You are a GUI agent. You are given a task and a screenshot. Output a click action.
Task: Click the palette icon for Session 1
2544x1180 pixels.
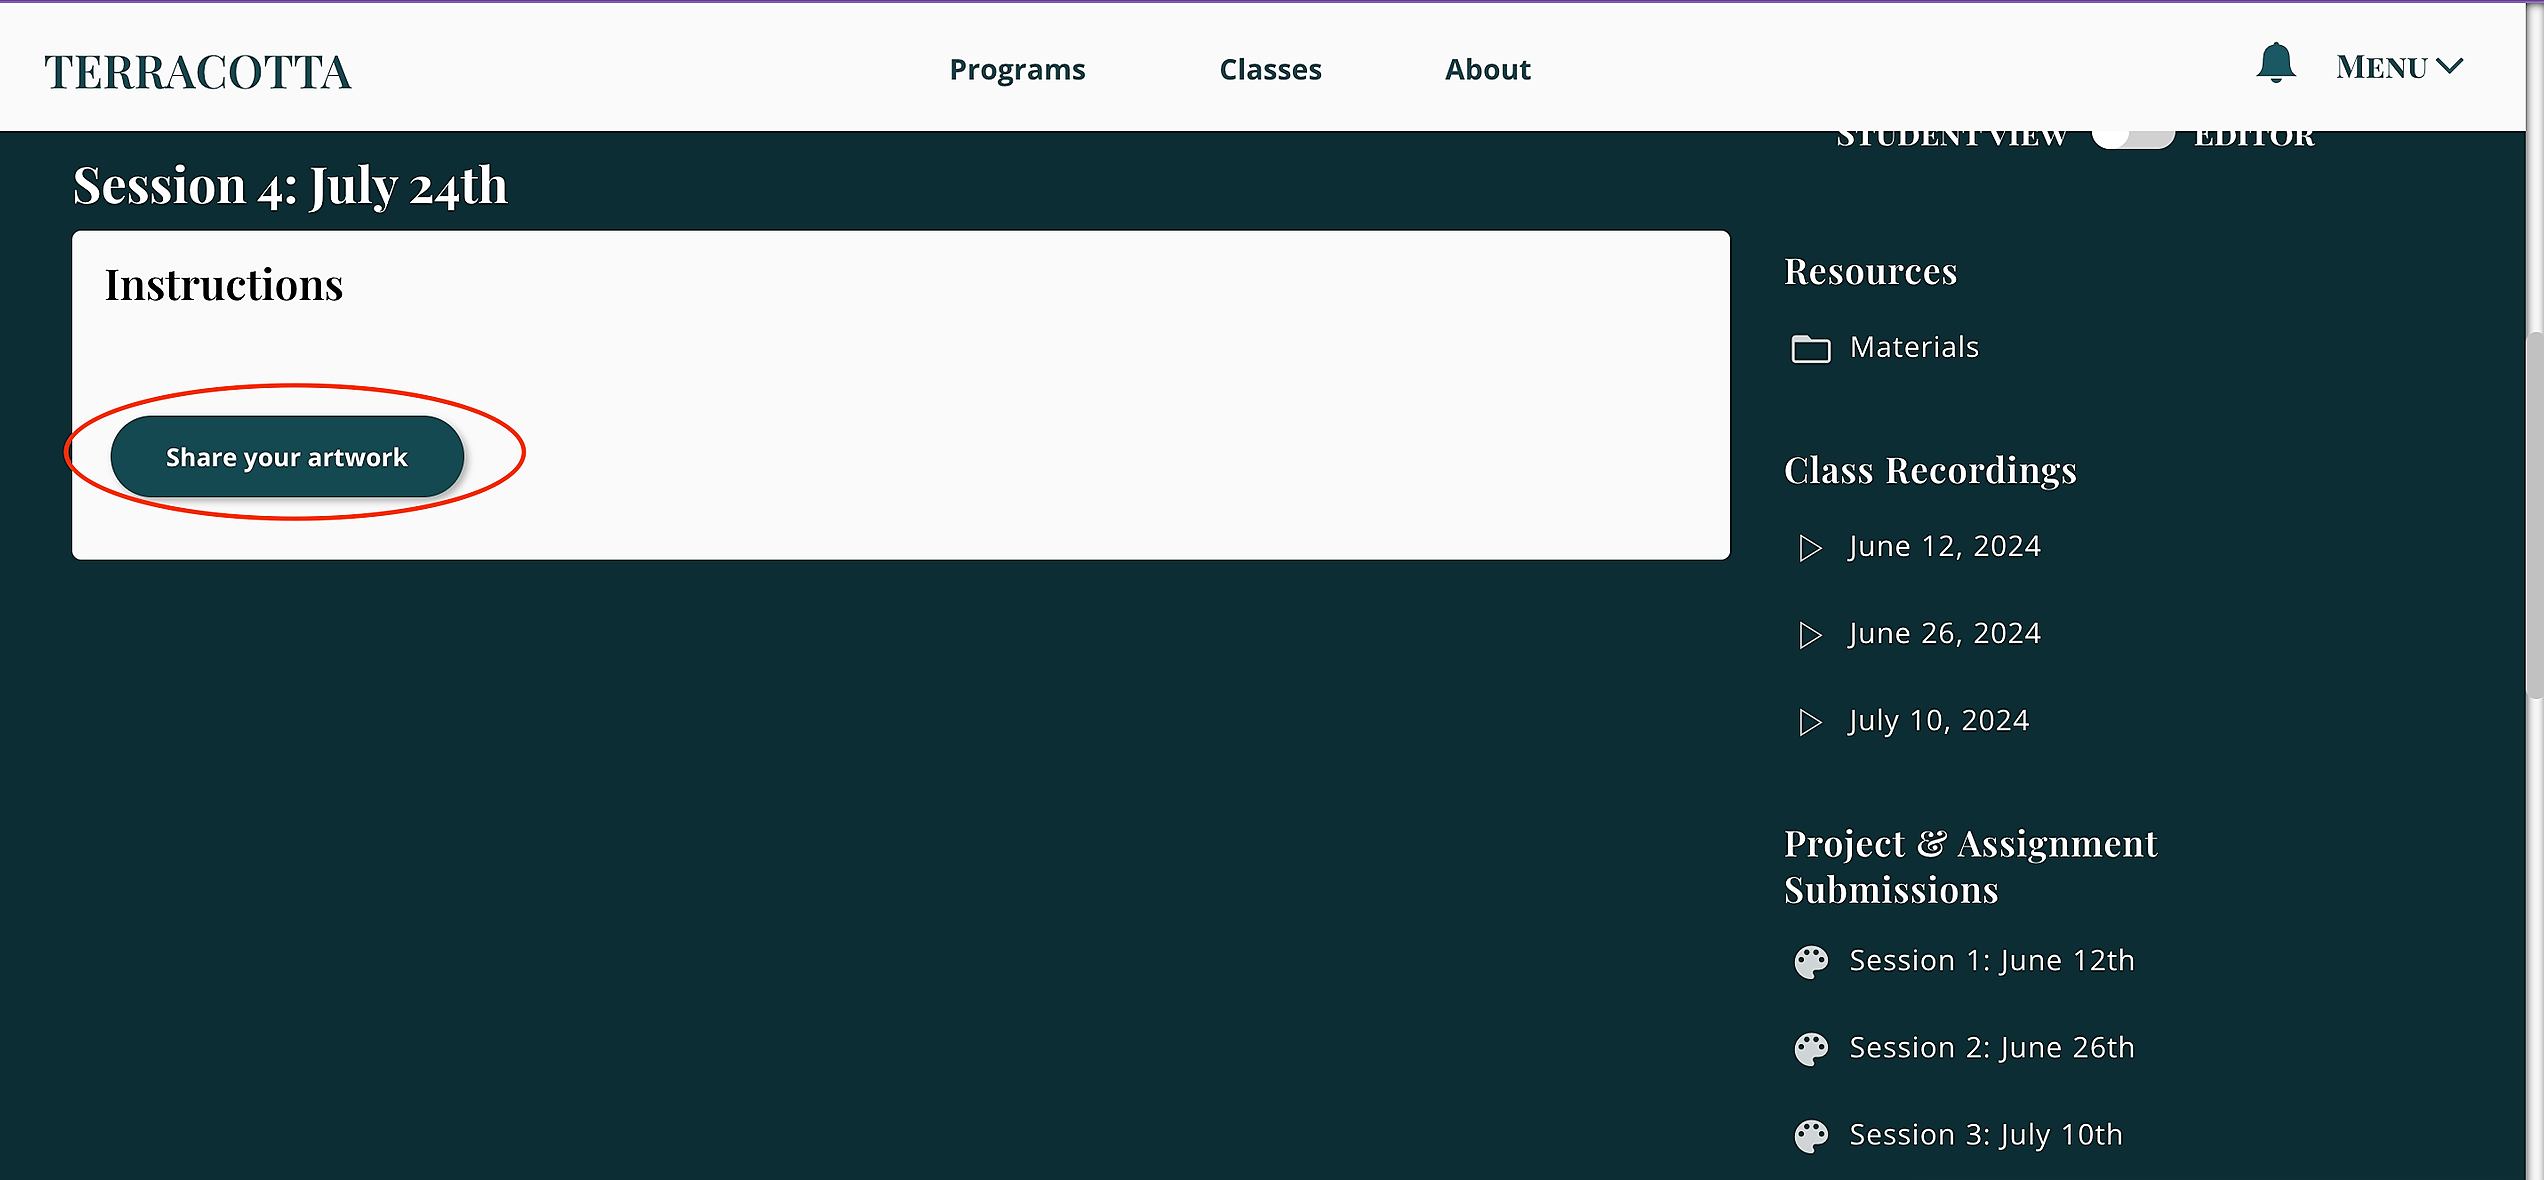pos(1811,962)
